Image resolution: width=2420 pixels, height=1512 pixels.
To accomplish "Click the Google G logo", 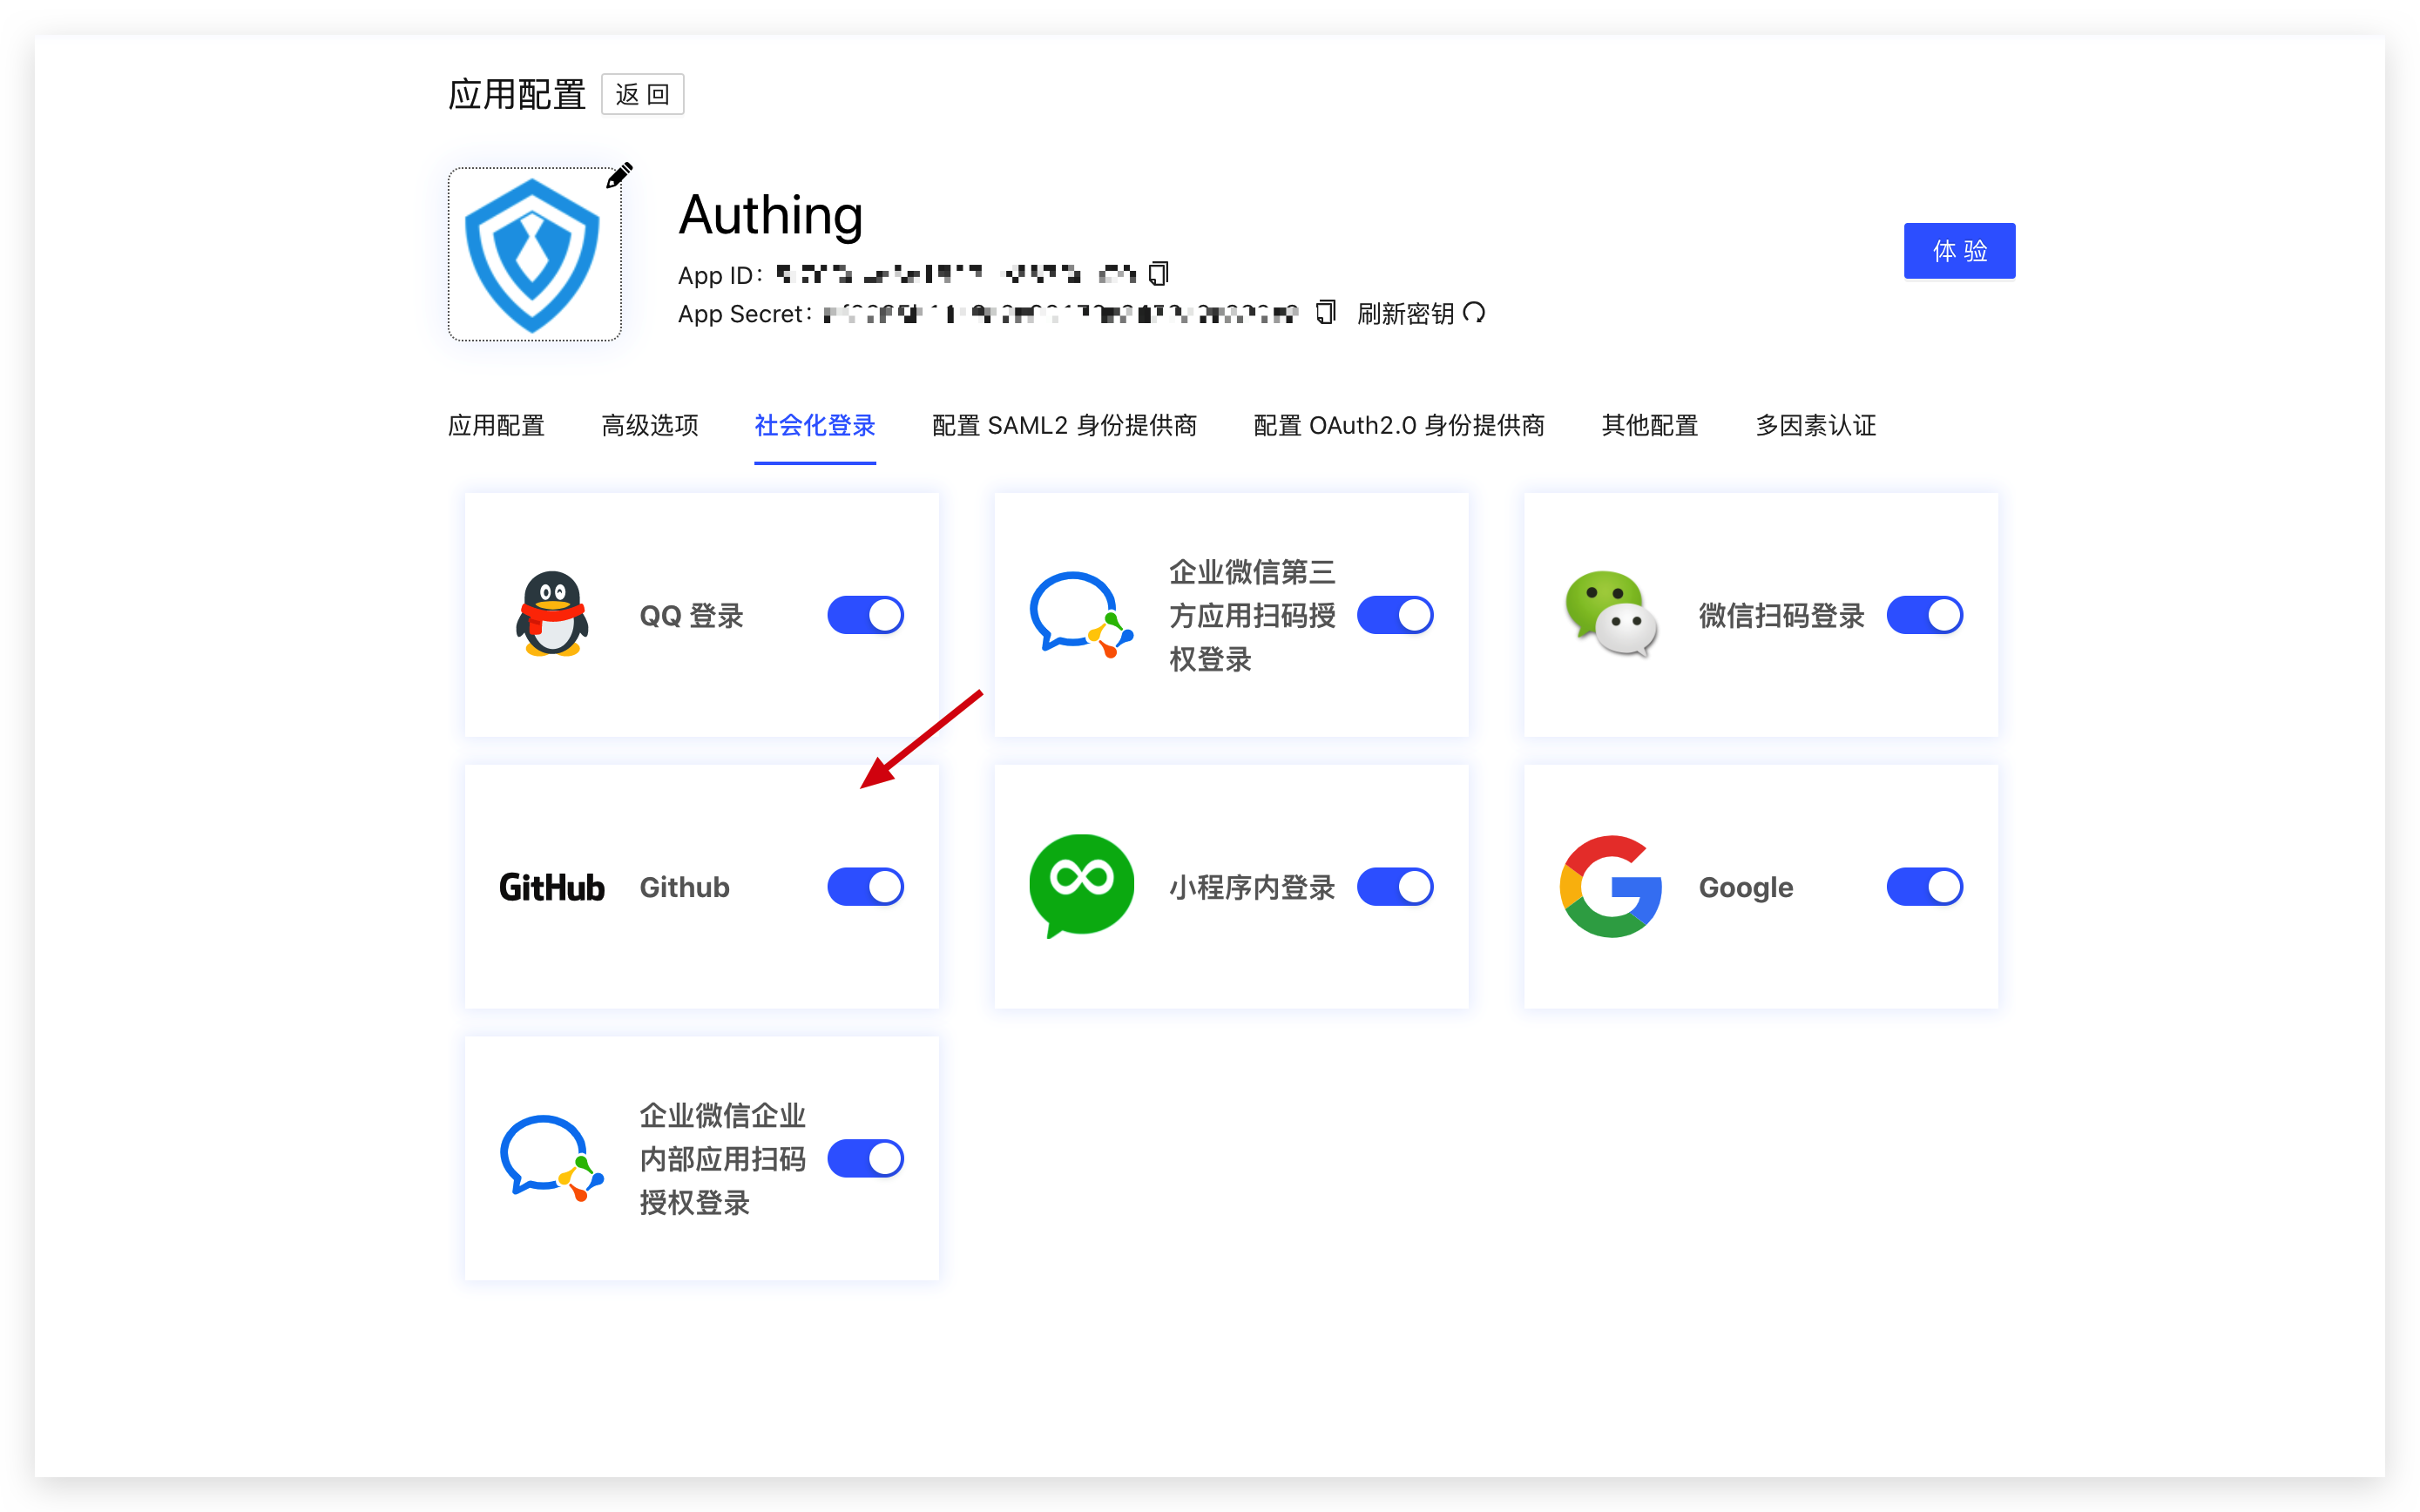I will (1611, 887).
